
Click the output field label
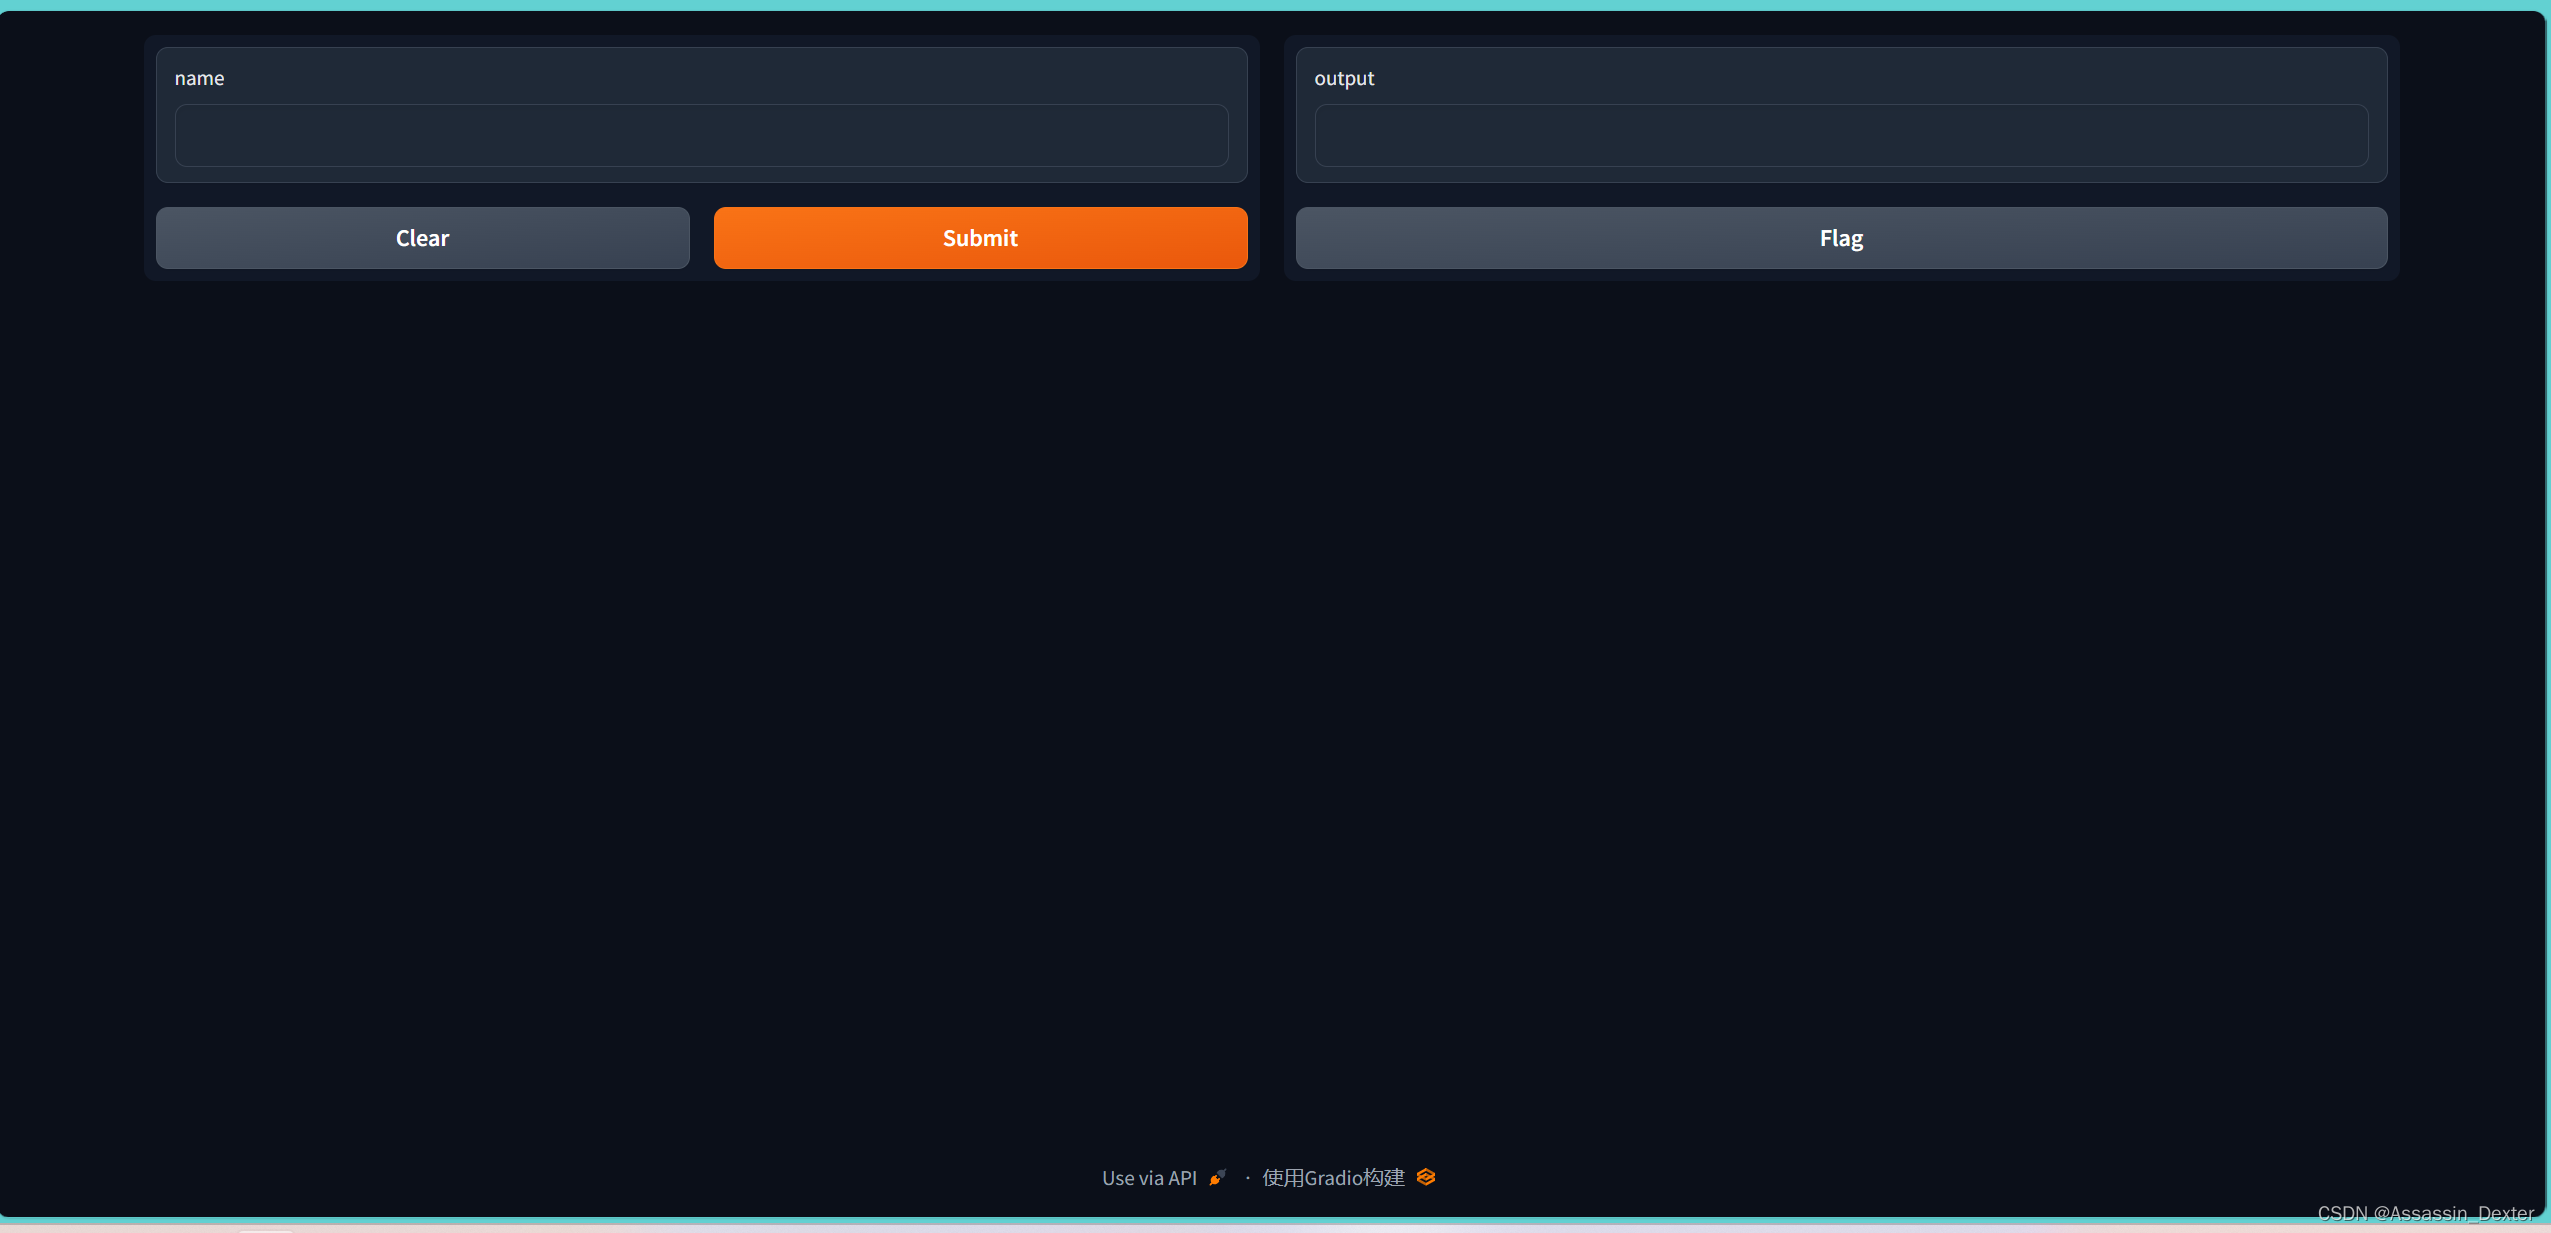coord(1343,78)
